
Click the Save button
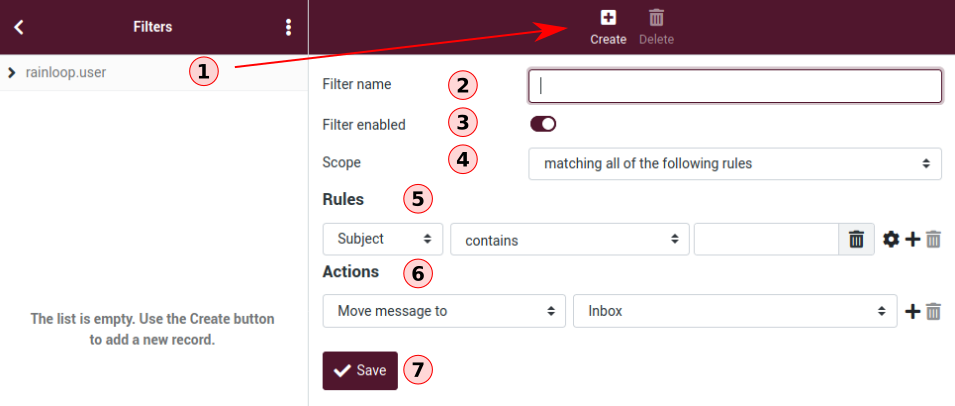pyautogui.click(x=360, y=370)
